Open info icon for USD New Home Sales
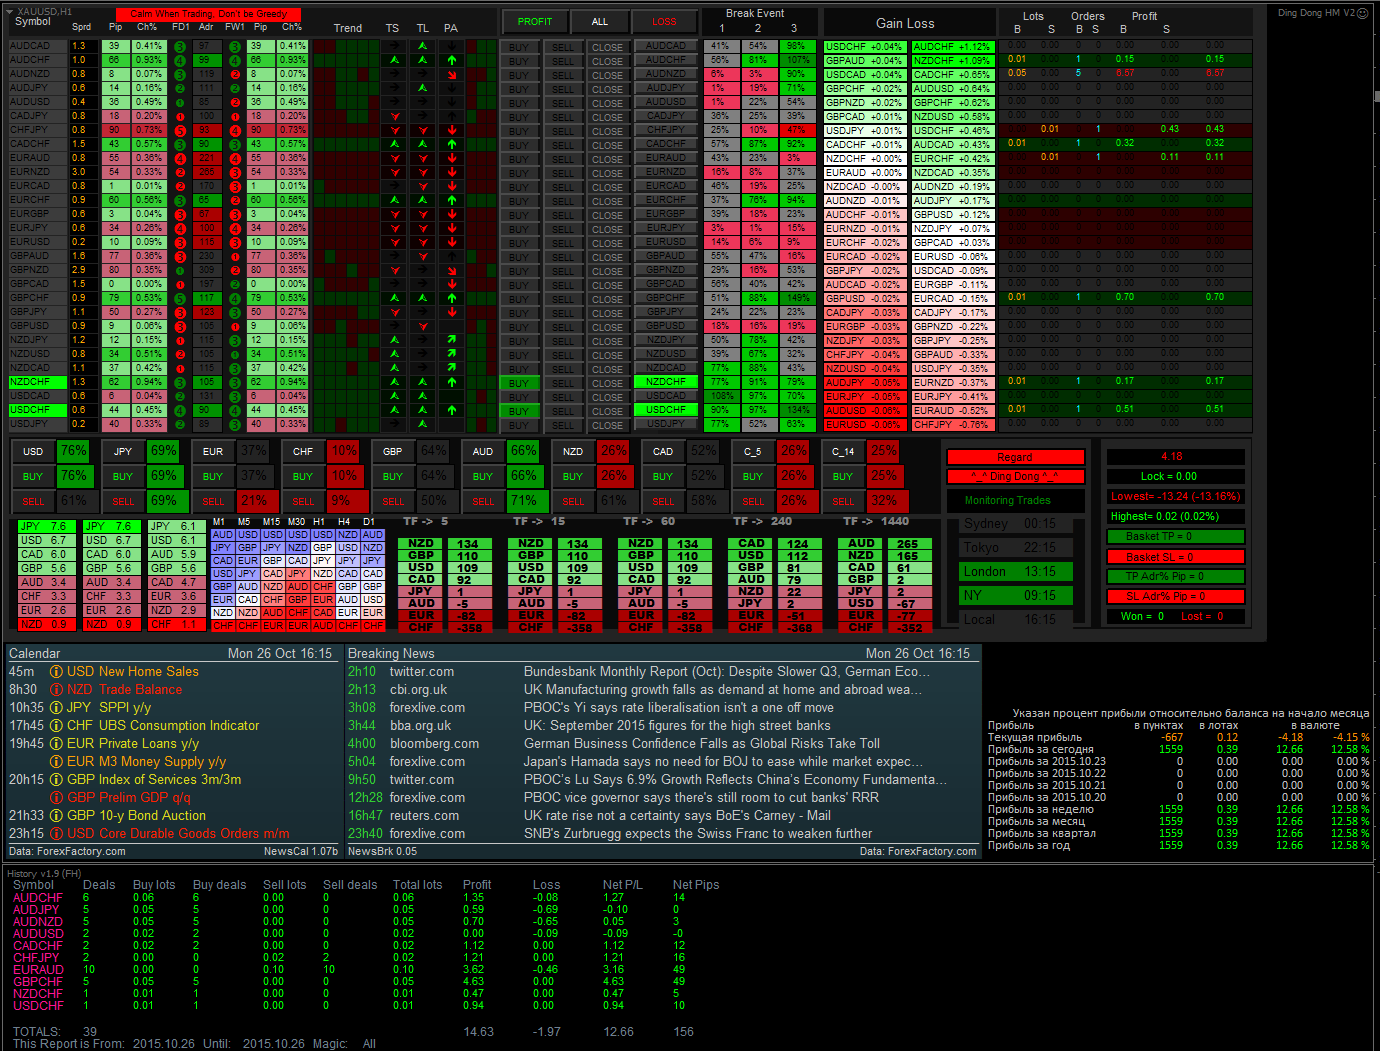 tap(56, 672)
